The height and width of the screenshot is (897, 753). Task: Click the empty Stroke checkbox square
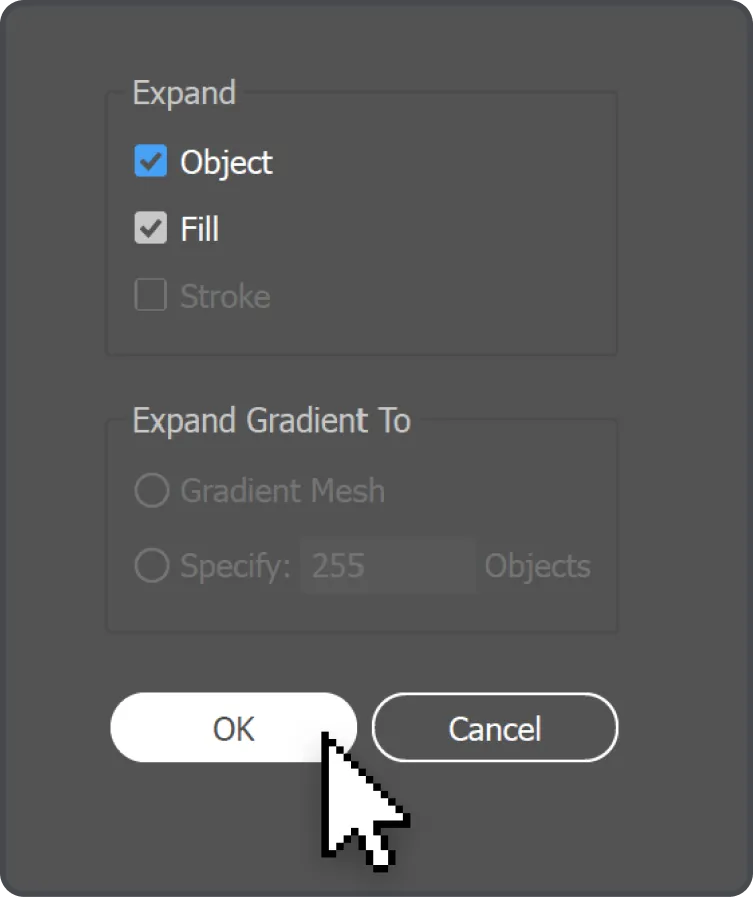pyautogui.click(x=150, y=295)
